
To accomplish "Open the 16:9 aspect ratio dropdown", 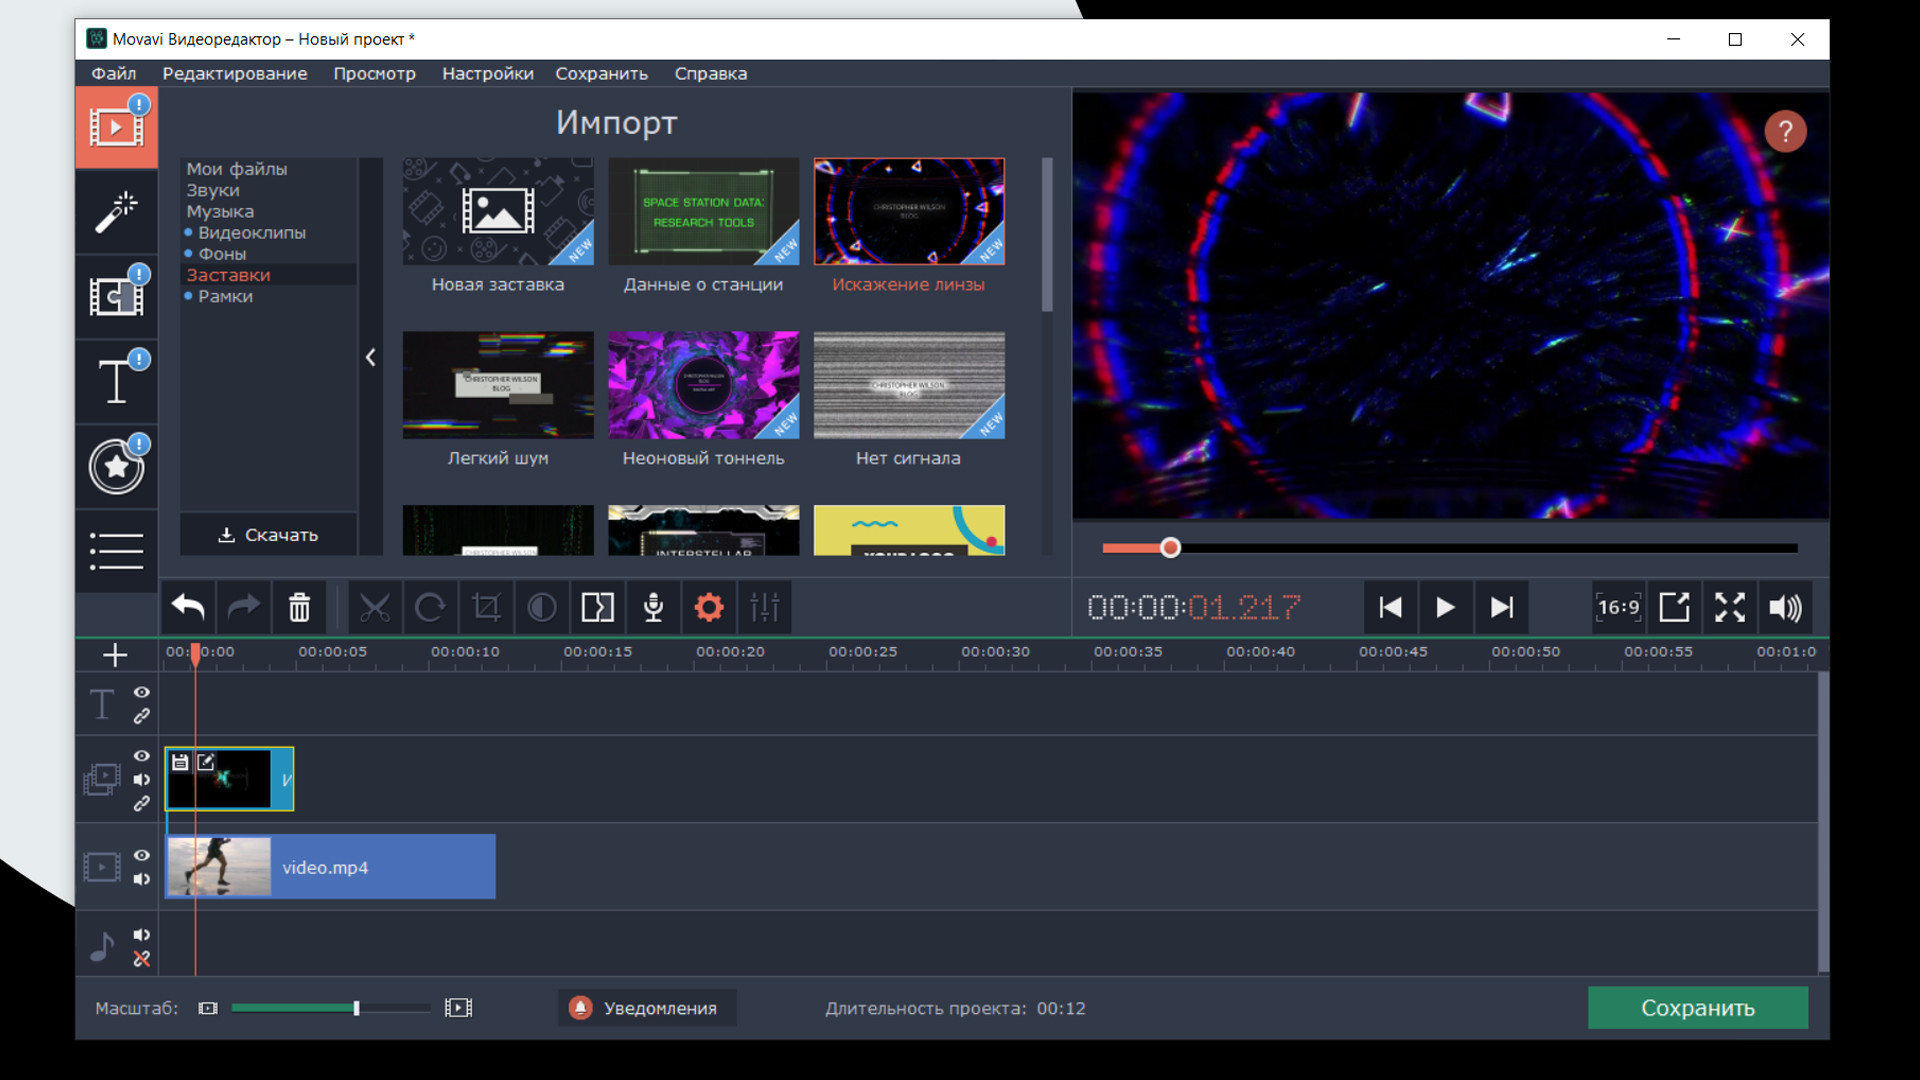I will pos(1618,607).
